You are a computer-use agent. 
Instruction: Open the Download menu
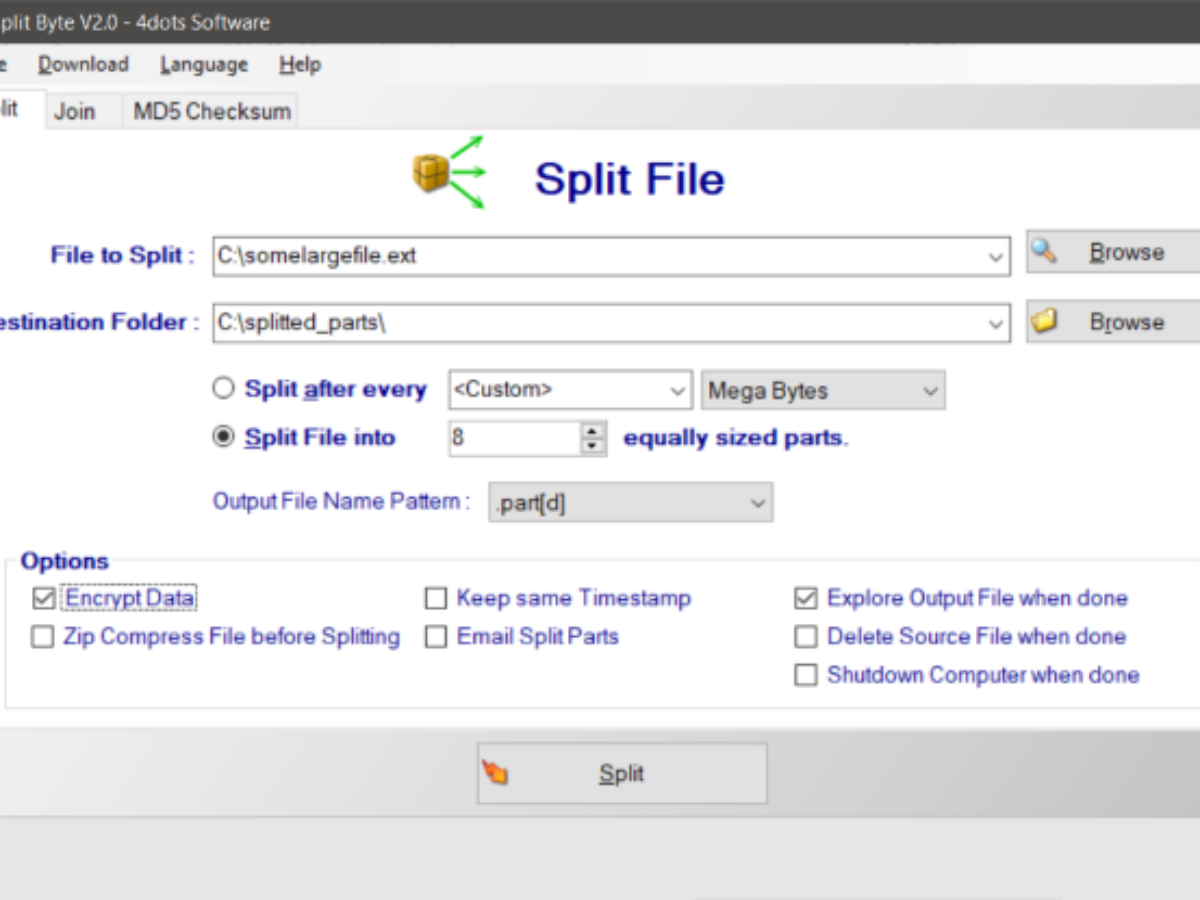(83, 64)
